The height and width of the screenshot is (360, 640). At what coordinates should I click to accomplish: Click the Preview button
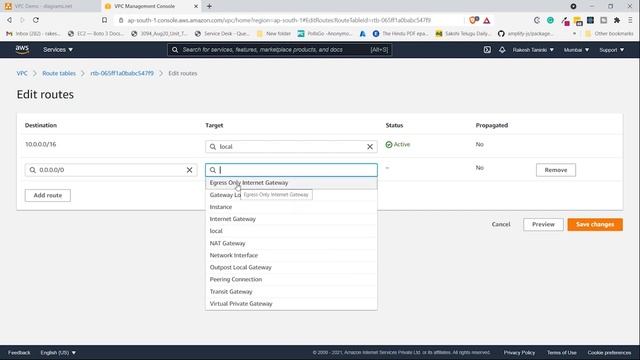(543, 224)
